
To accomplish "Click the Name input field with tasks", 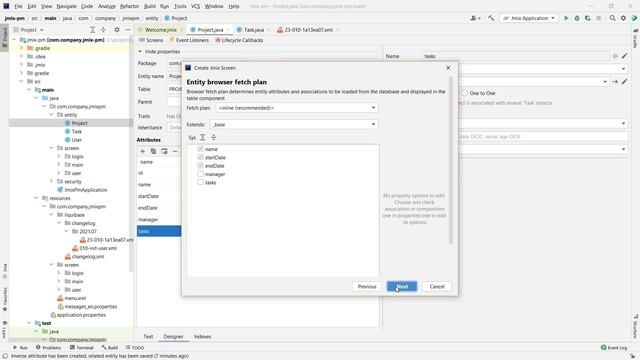I will click(516, 56).
